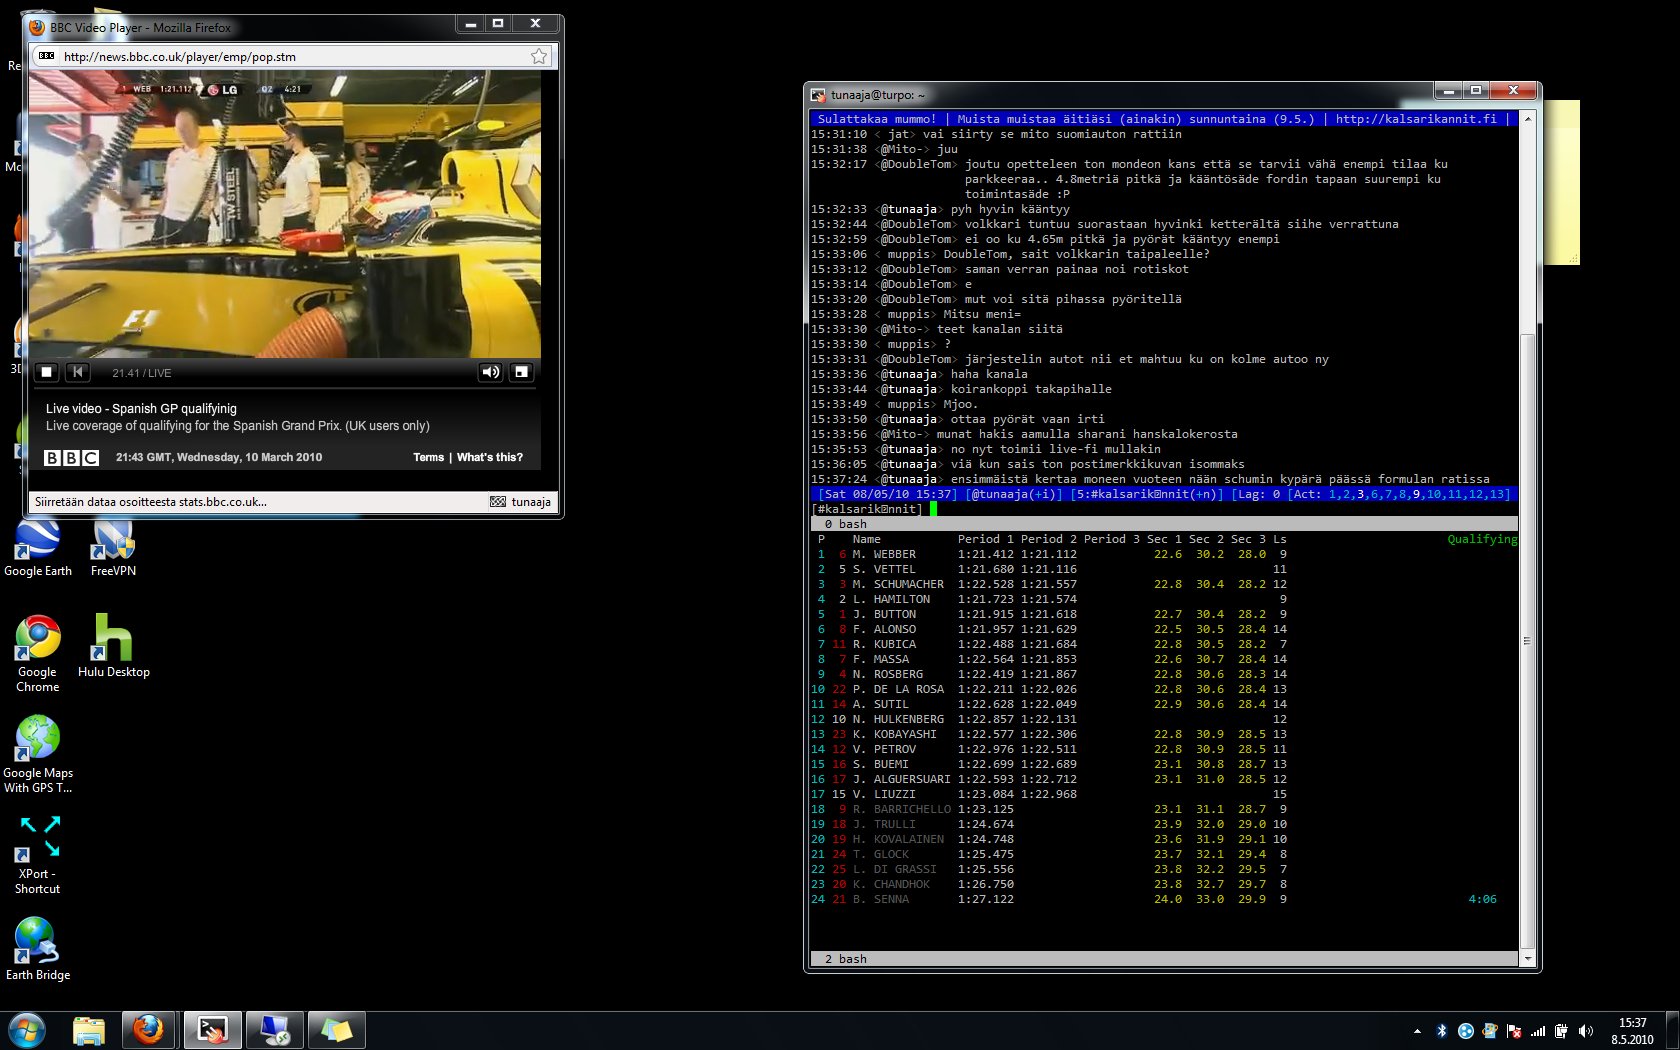Screen dimensions: 1680x1050
Task: Open the Terms link in the BBC player
Action: pos(428,457)
